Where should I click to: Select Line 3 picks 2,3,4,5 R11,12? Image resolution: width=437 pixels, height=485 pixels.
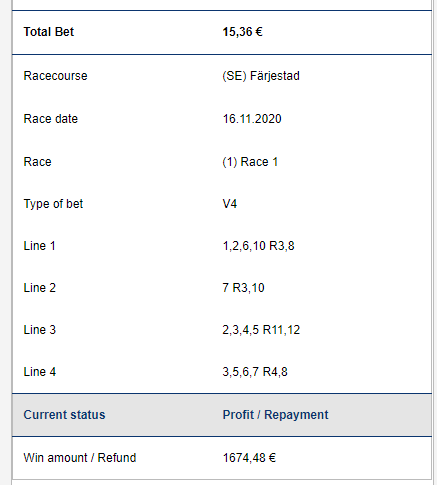pyautogui.click(x=261, y=330)
